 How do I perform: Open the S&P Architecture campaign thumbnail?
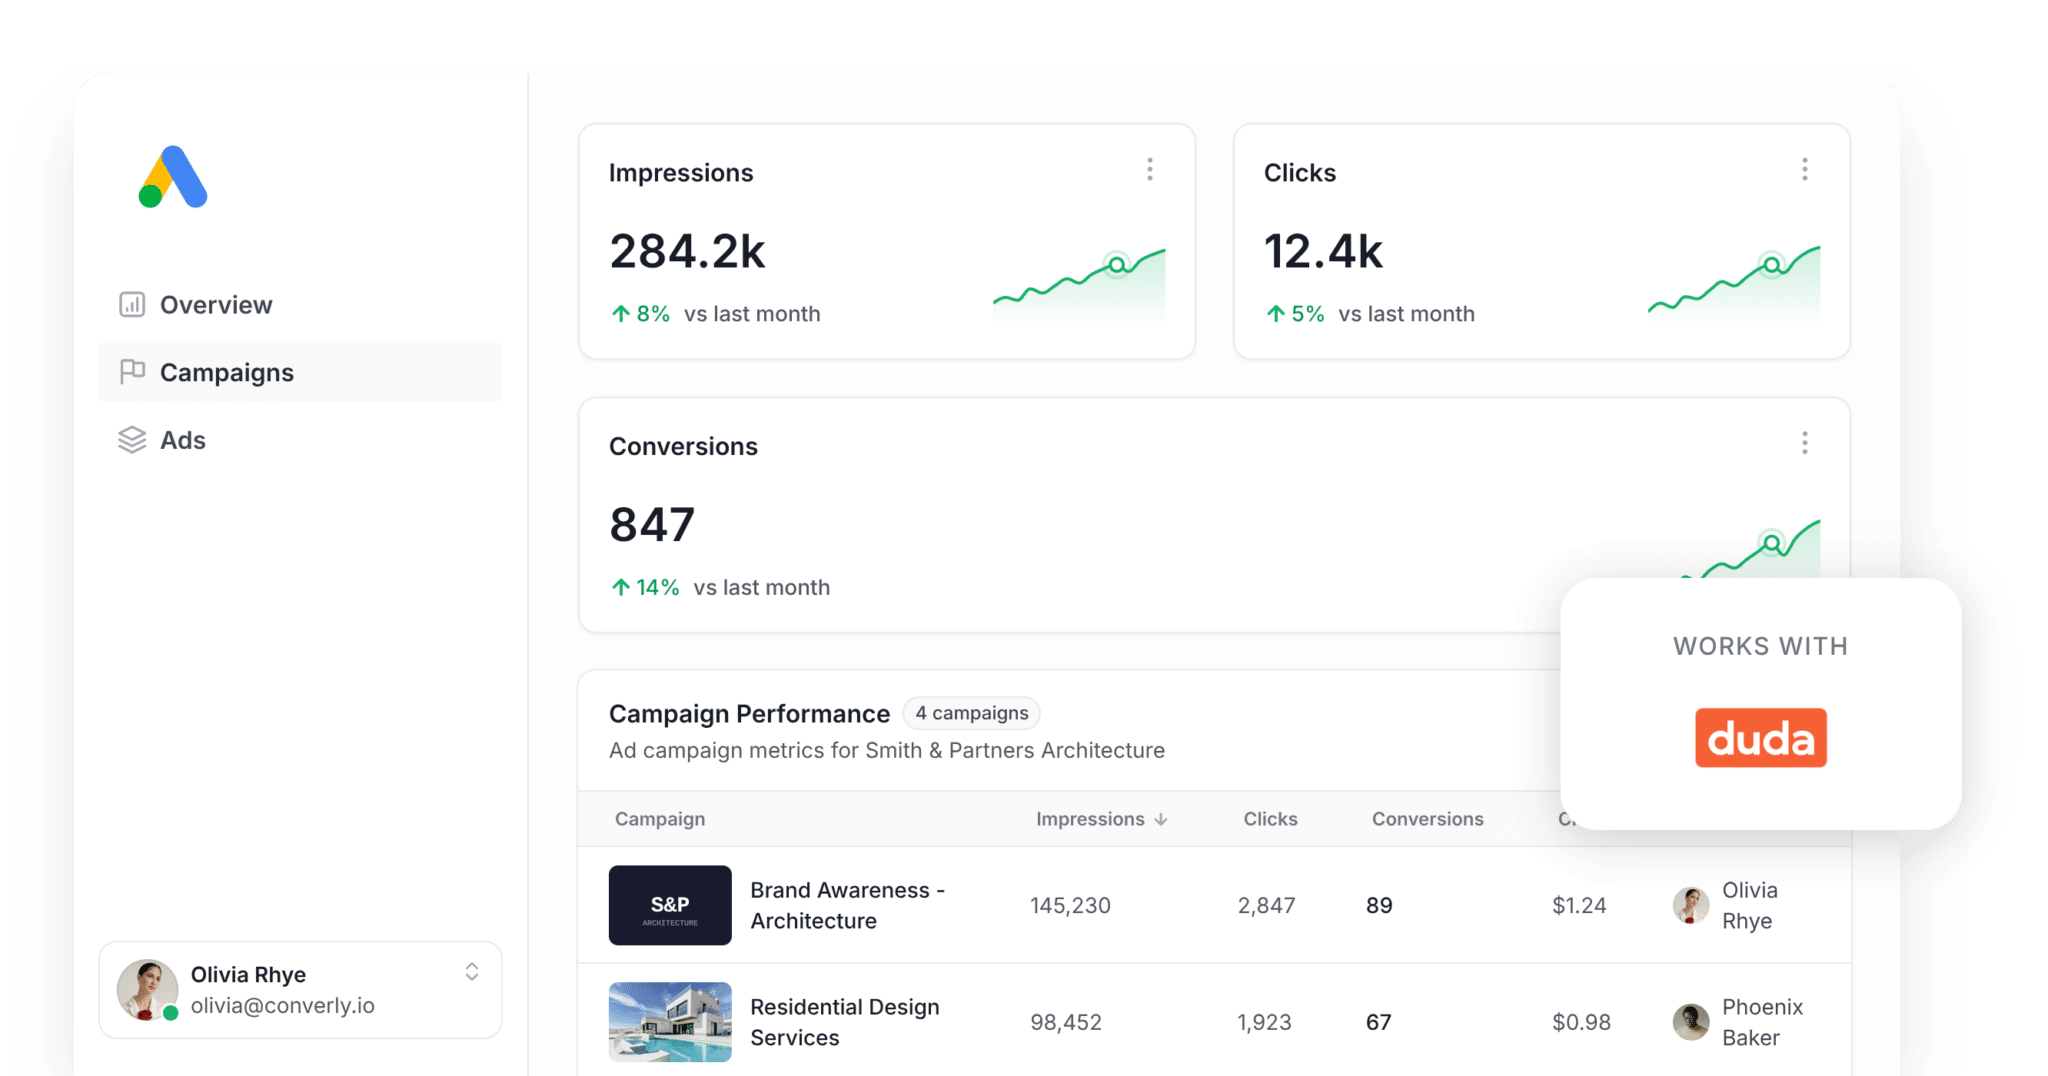[x=670, y=905]
